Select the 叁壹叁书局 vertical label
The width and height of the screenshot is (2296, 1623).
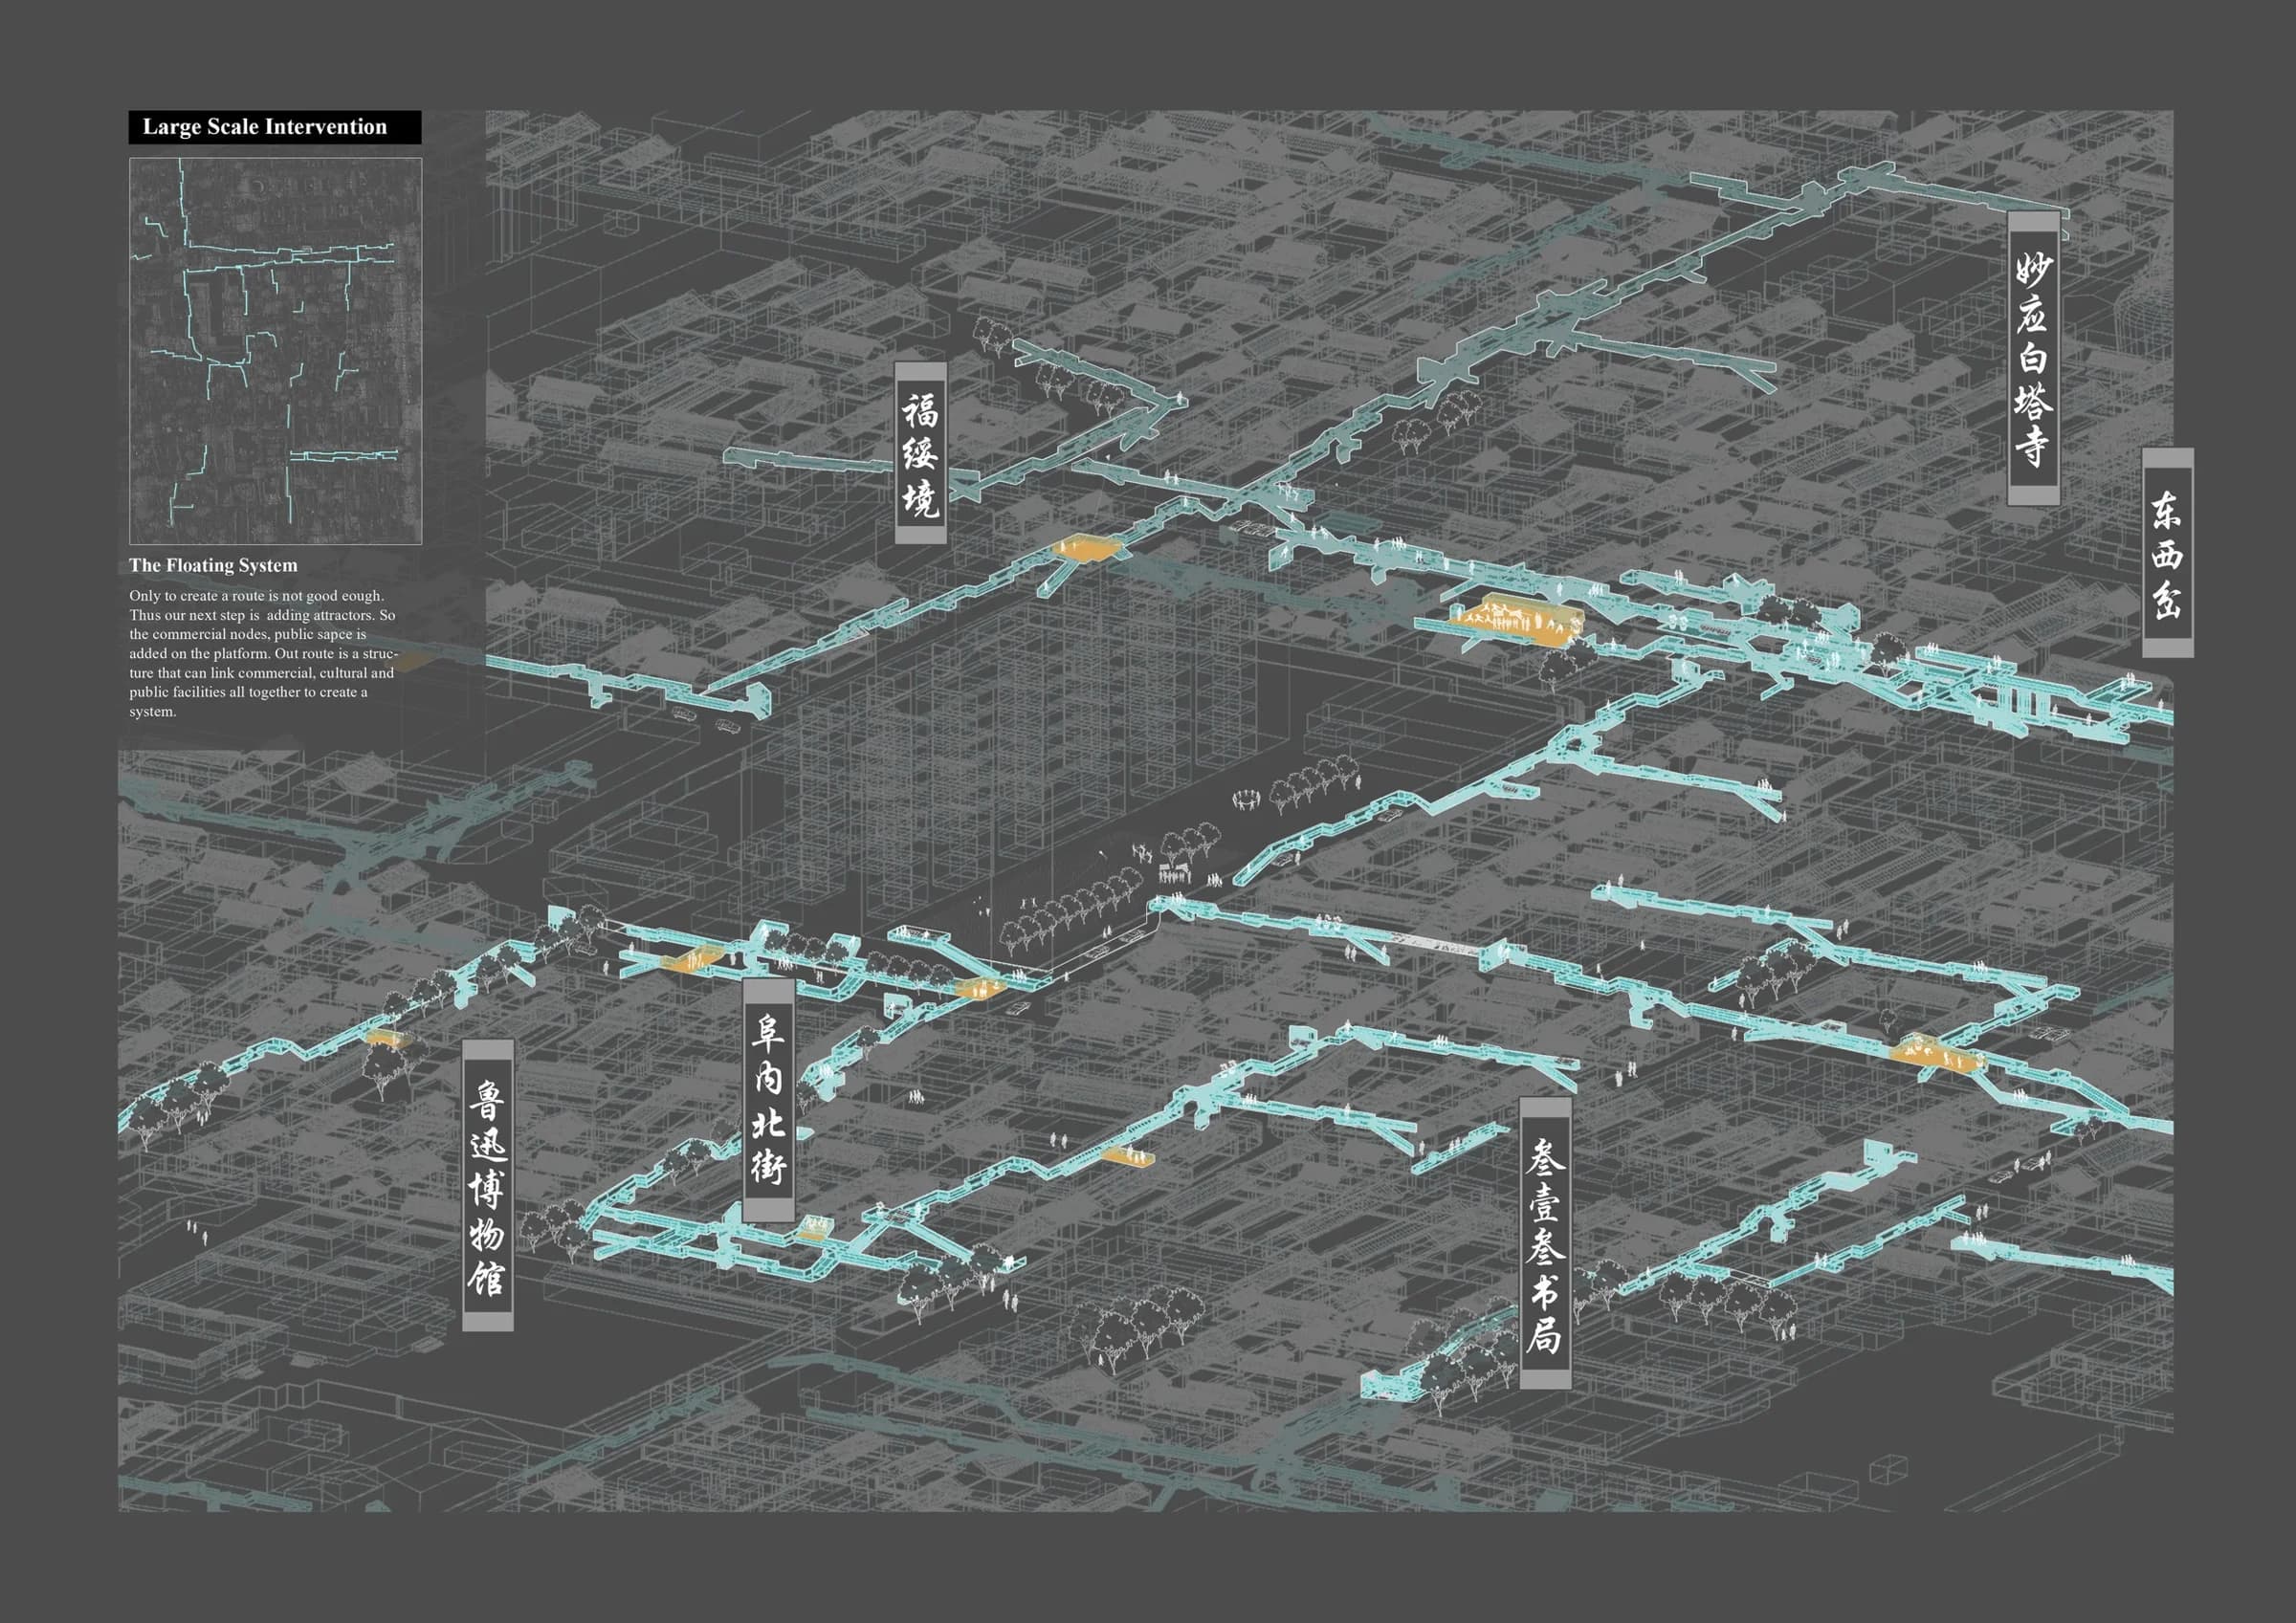coord(1545,1243)
